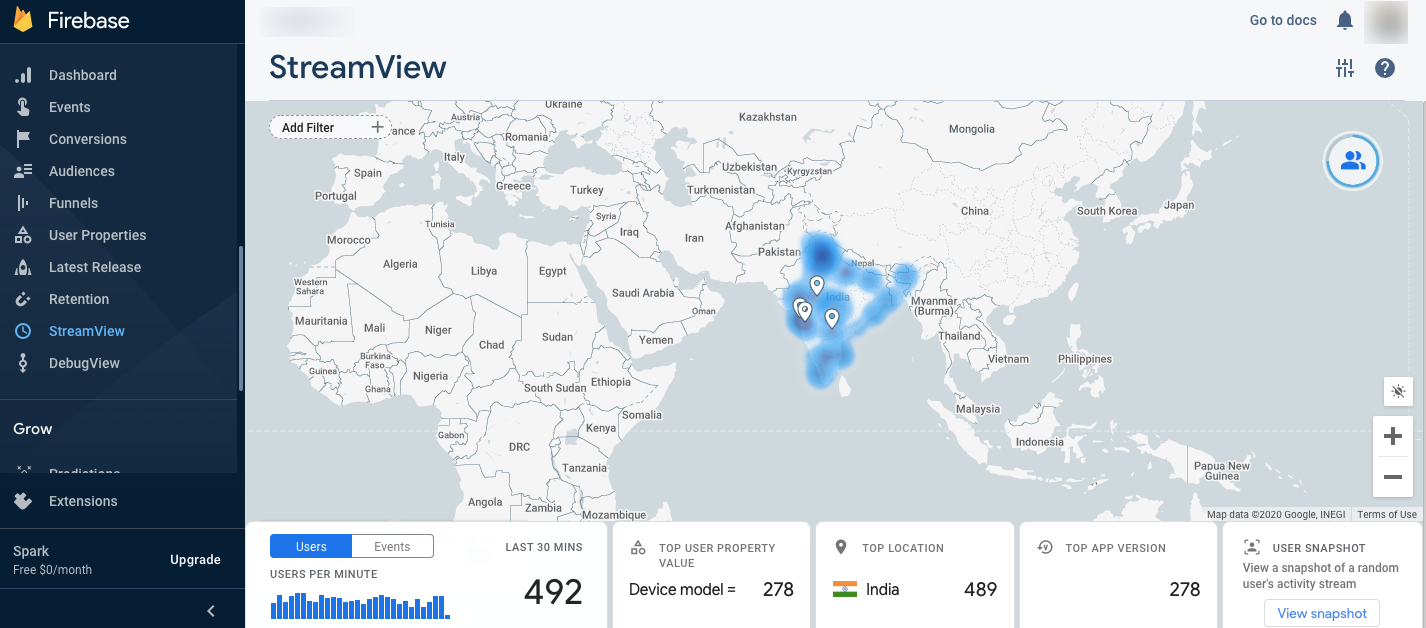This screenshot has width=1426, height=628.
Task: Click the Extensions puzzle icon
Action: [23, 501]
